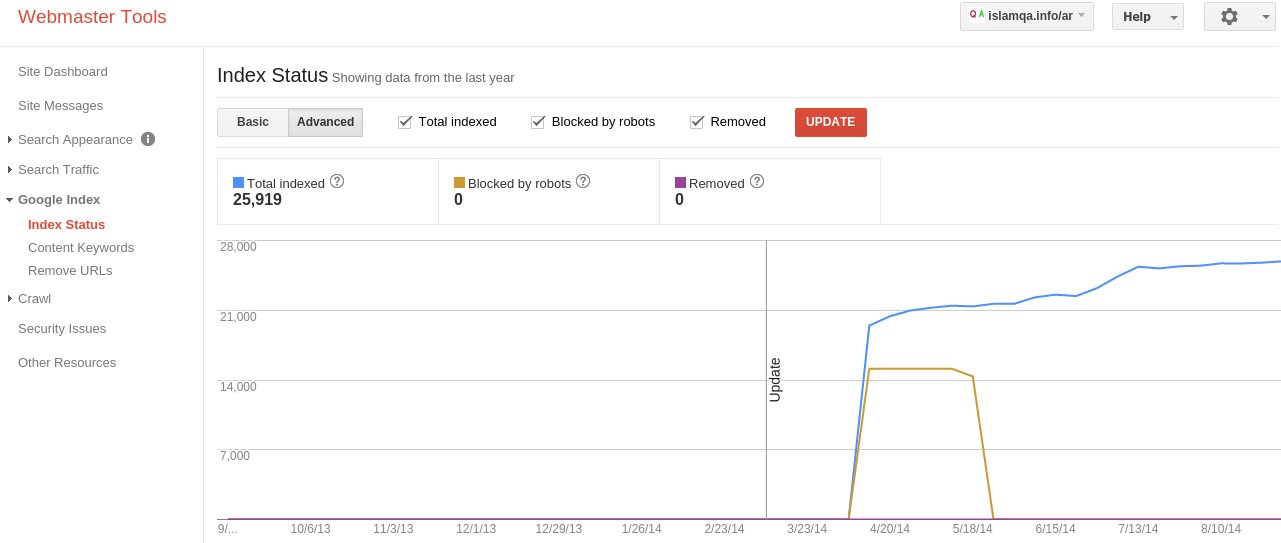Open Remove URLs in the sidebar
This screenshot has height=543, width=1281.
pyautogui.click(x=70, y=271)
